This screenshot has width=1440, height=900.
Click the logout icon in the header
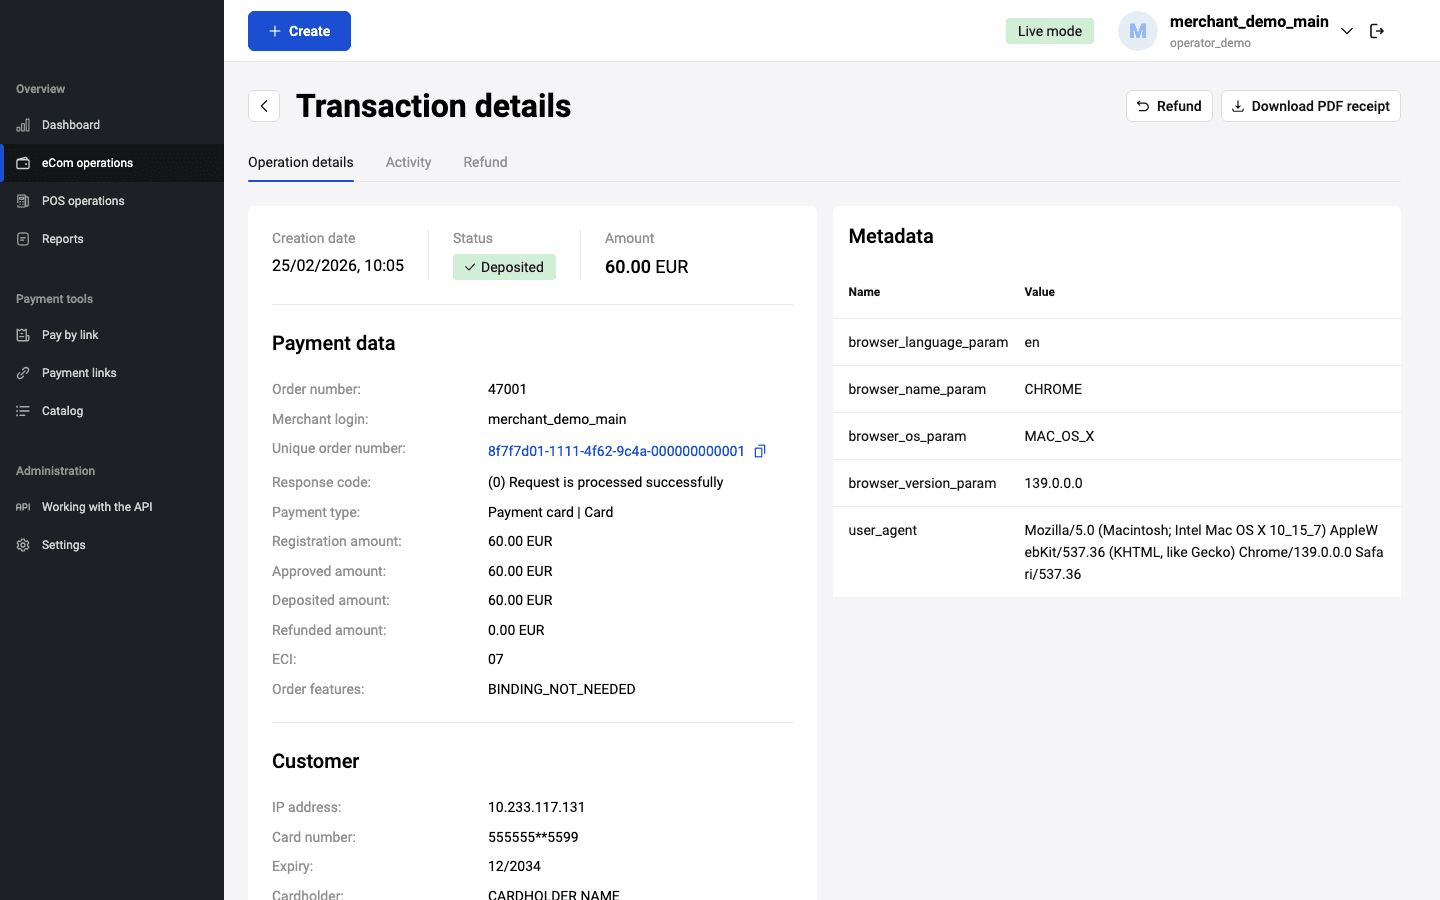[1377, 31]
